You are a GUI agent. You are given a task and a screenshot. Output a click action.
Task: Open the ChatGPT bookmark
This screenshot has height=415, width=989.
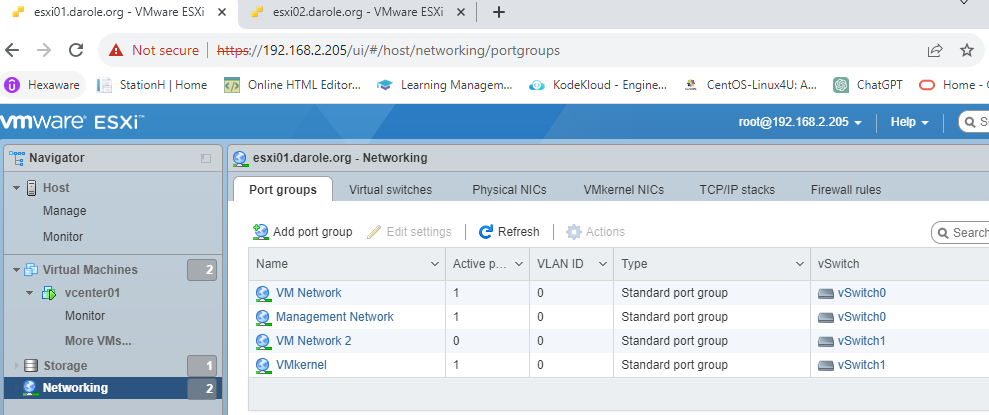point(868,85)
